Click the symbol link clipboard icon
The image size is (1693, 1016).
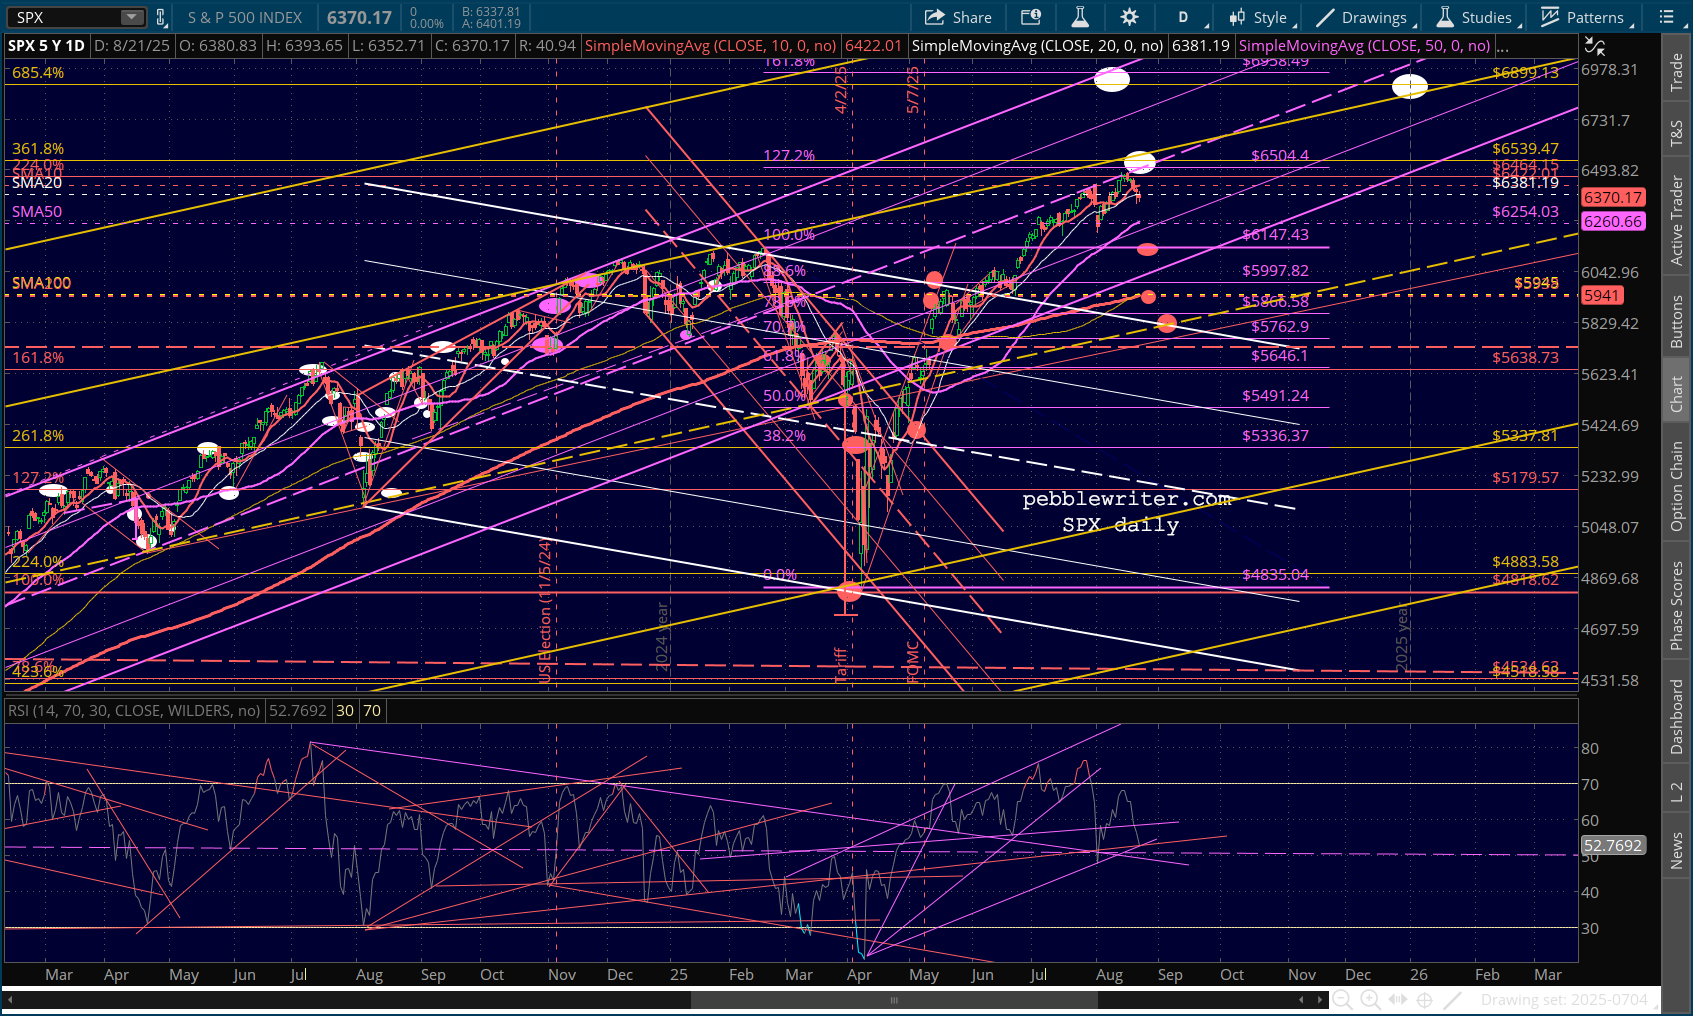[160, 17]
